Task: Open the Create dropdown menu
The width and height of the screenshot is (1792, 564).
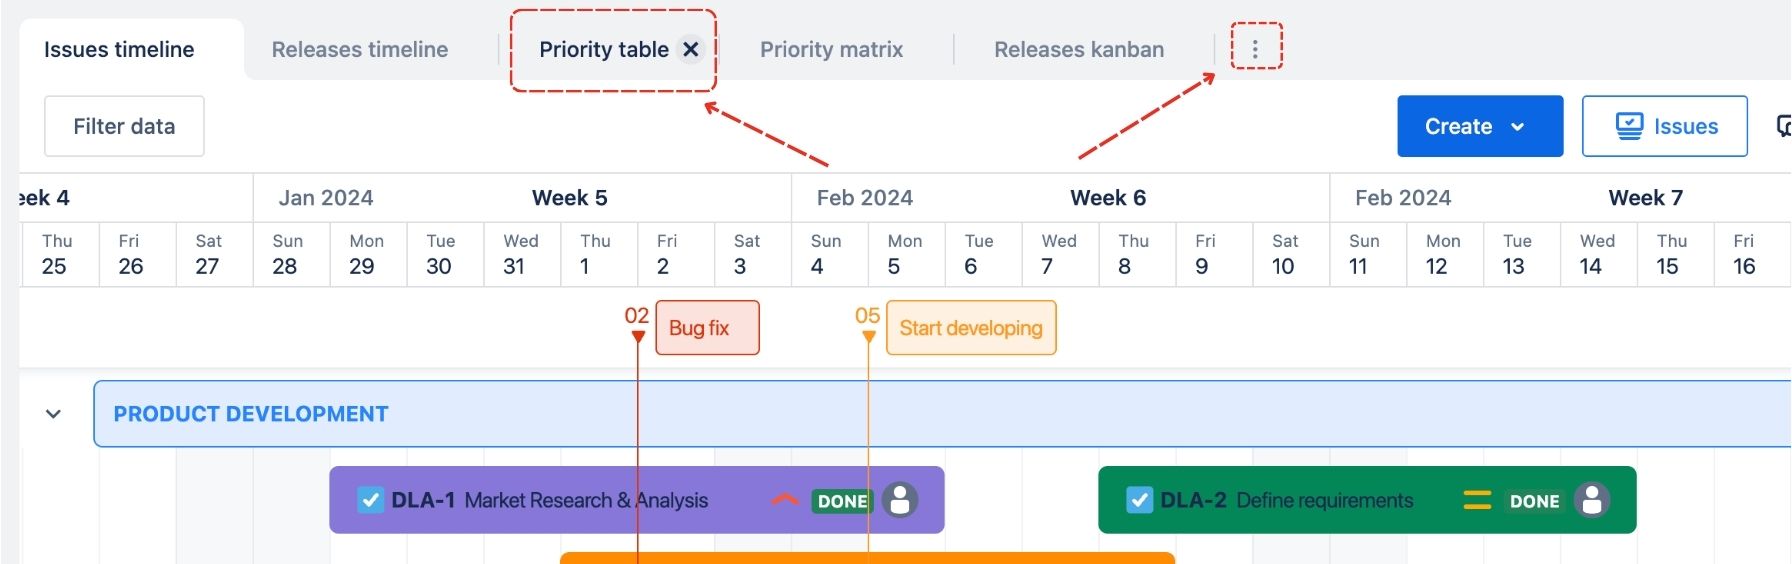Action: (x=1518, y=127)
